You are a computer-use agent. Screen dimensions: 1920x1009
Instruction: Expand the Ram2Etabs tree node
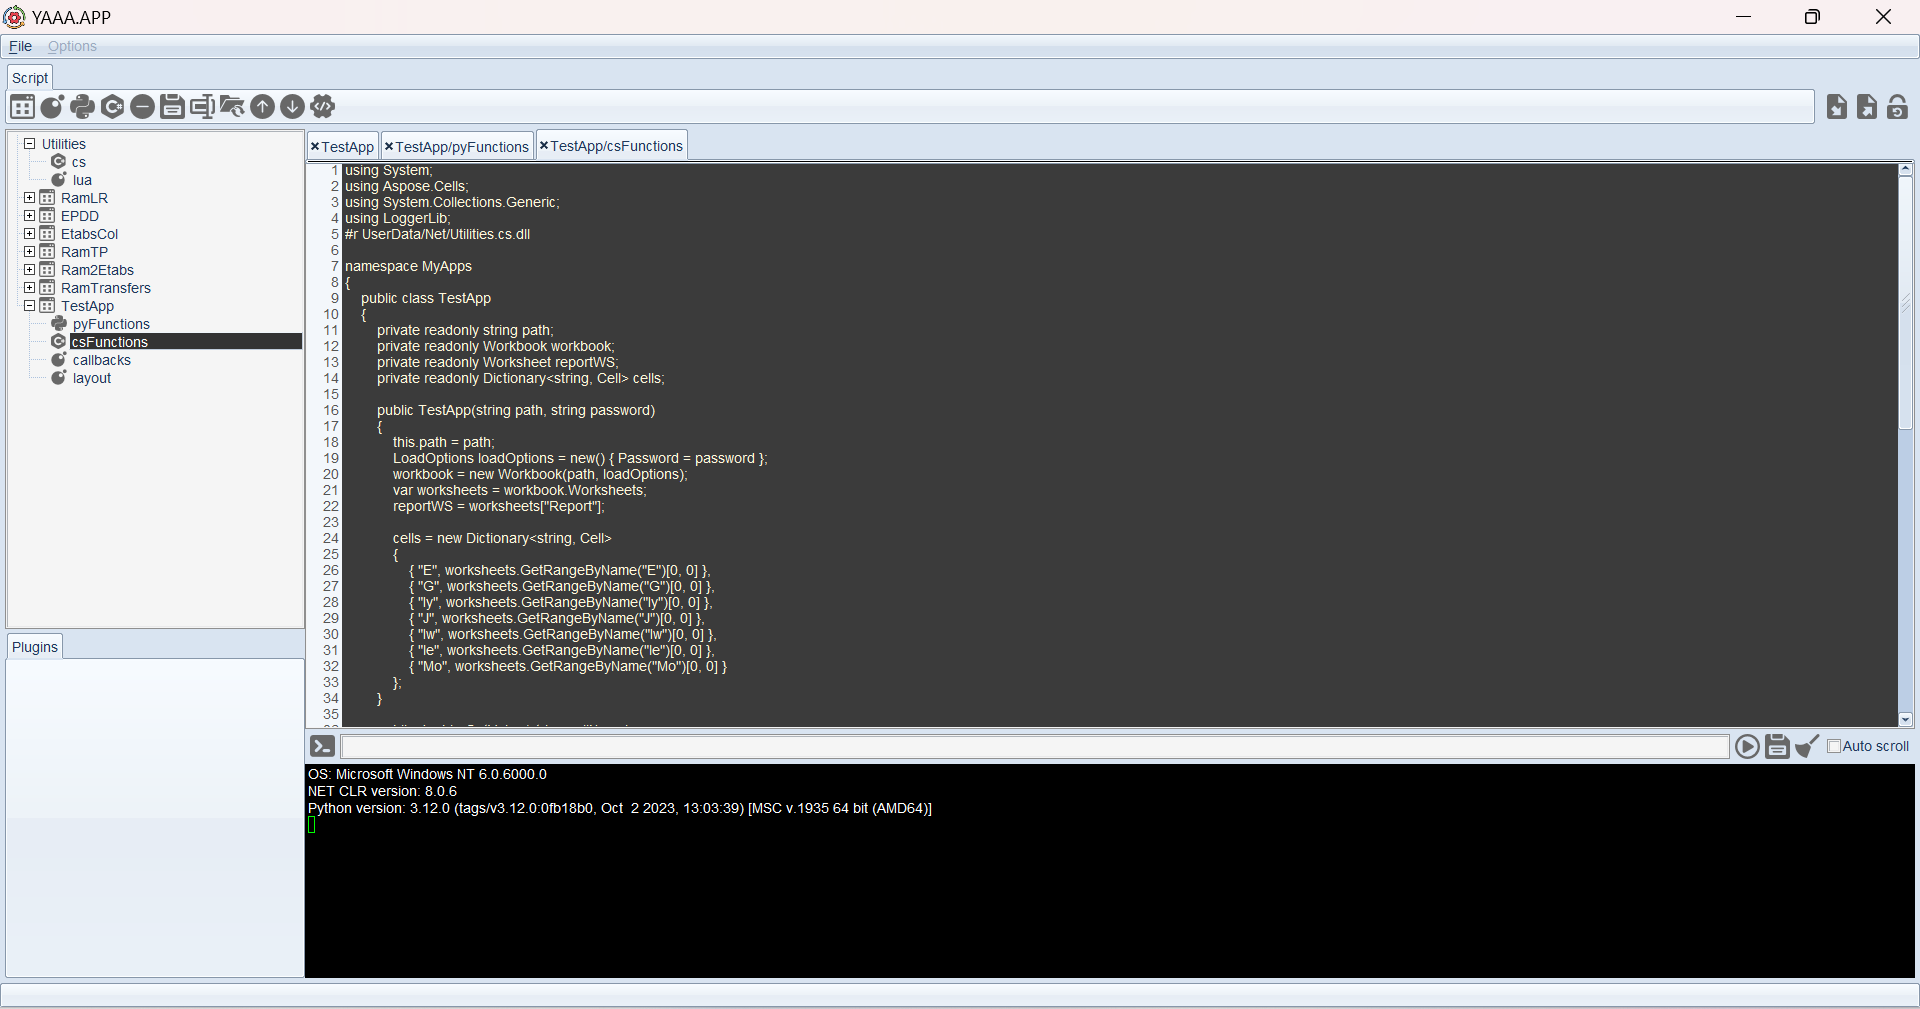pos(30,270)
